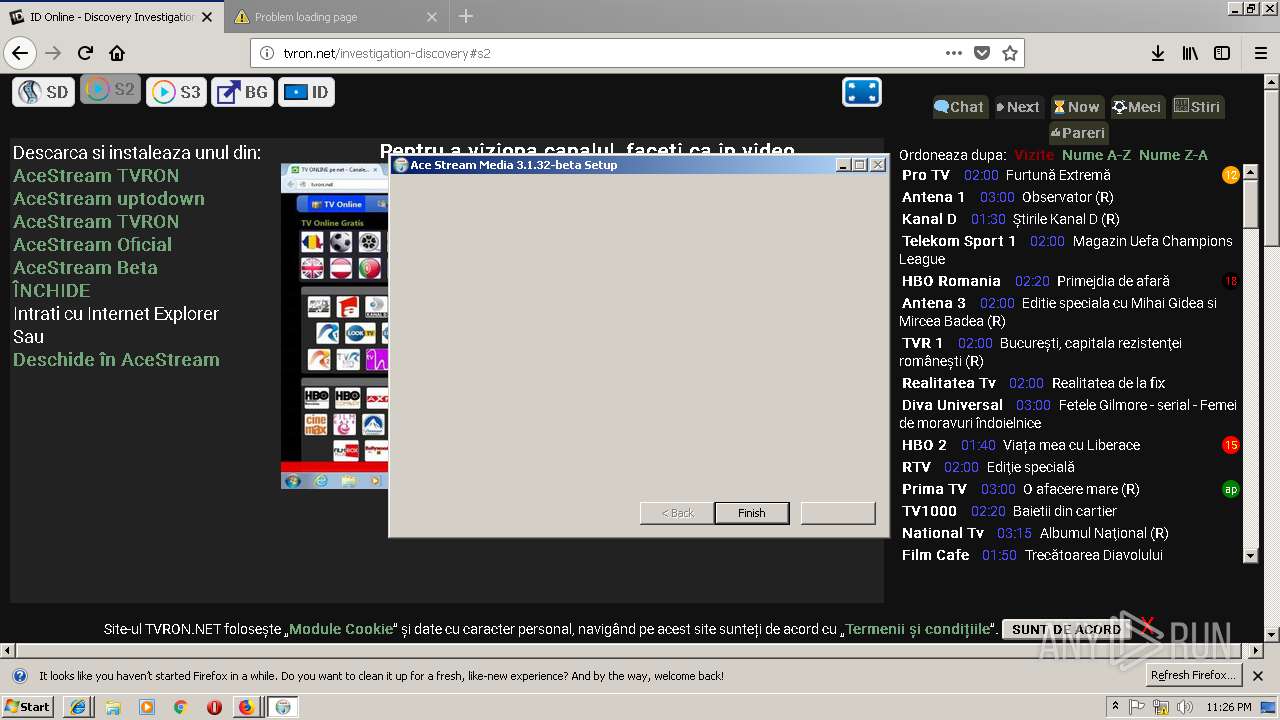Open TVR 1 channel

coord(922,343)
